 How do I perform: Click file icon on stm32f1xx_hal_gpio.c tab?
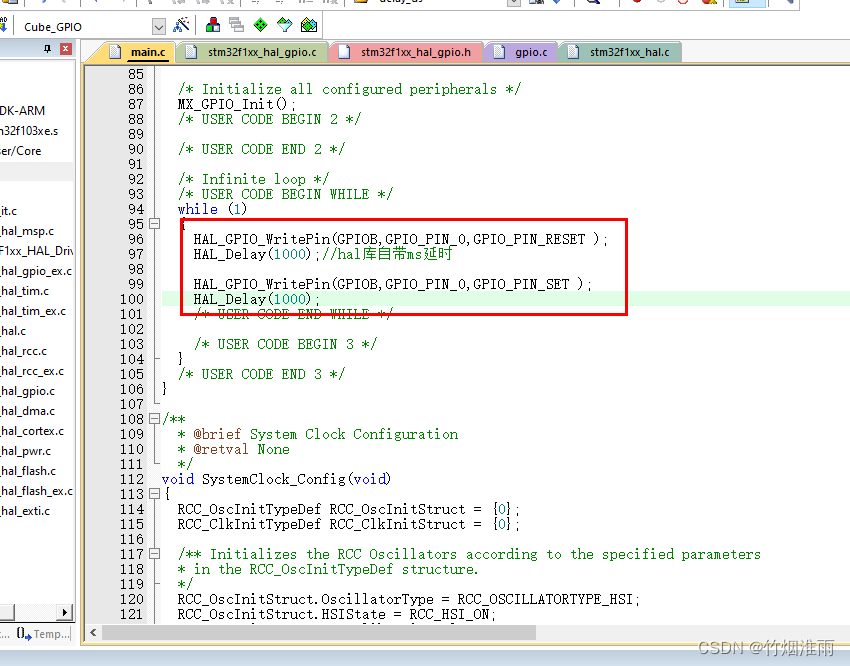(191, 52)
